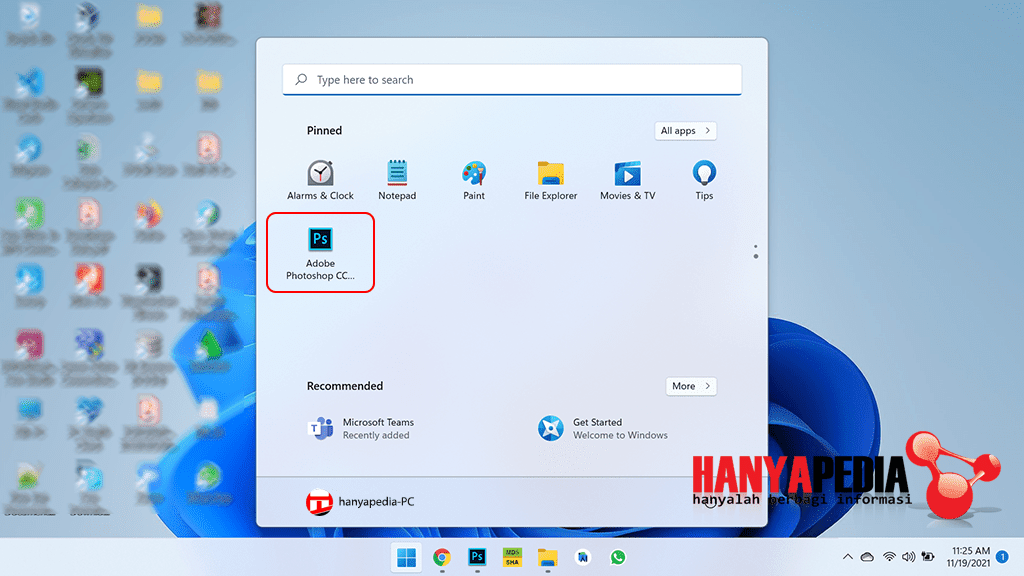This screenshot has width=1024, height=576.
Task: Open Wi-Fi network tray icon
Action: [x=889, y=557]
